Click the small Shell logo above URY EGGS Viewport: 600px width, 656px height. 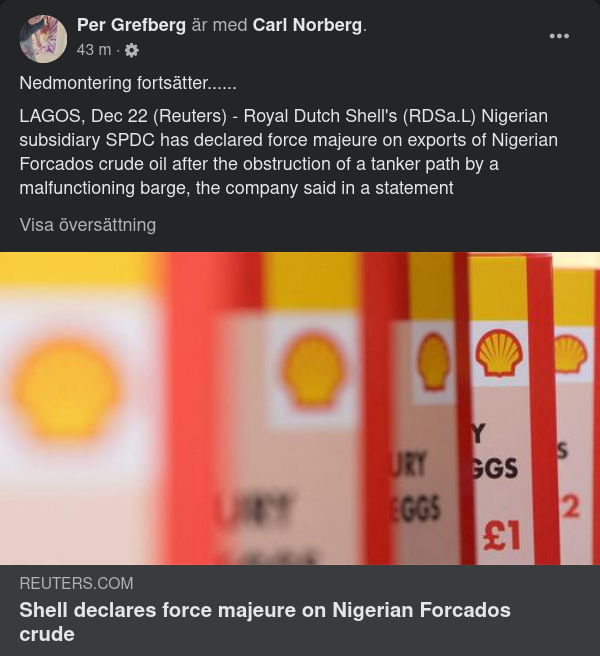[433, 361]
